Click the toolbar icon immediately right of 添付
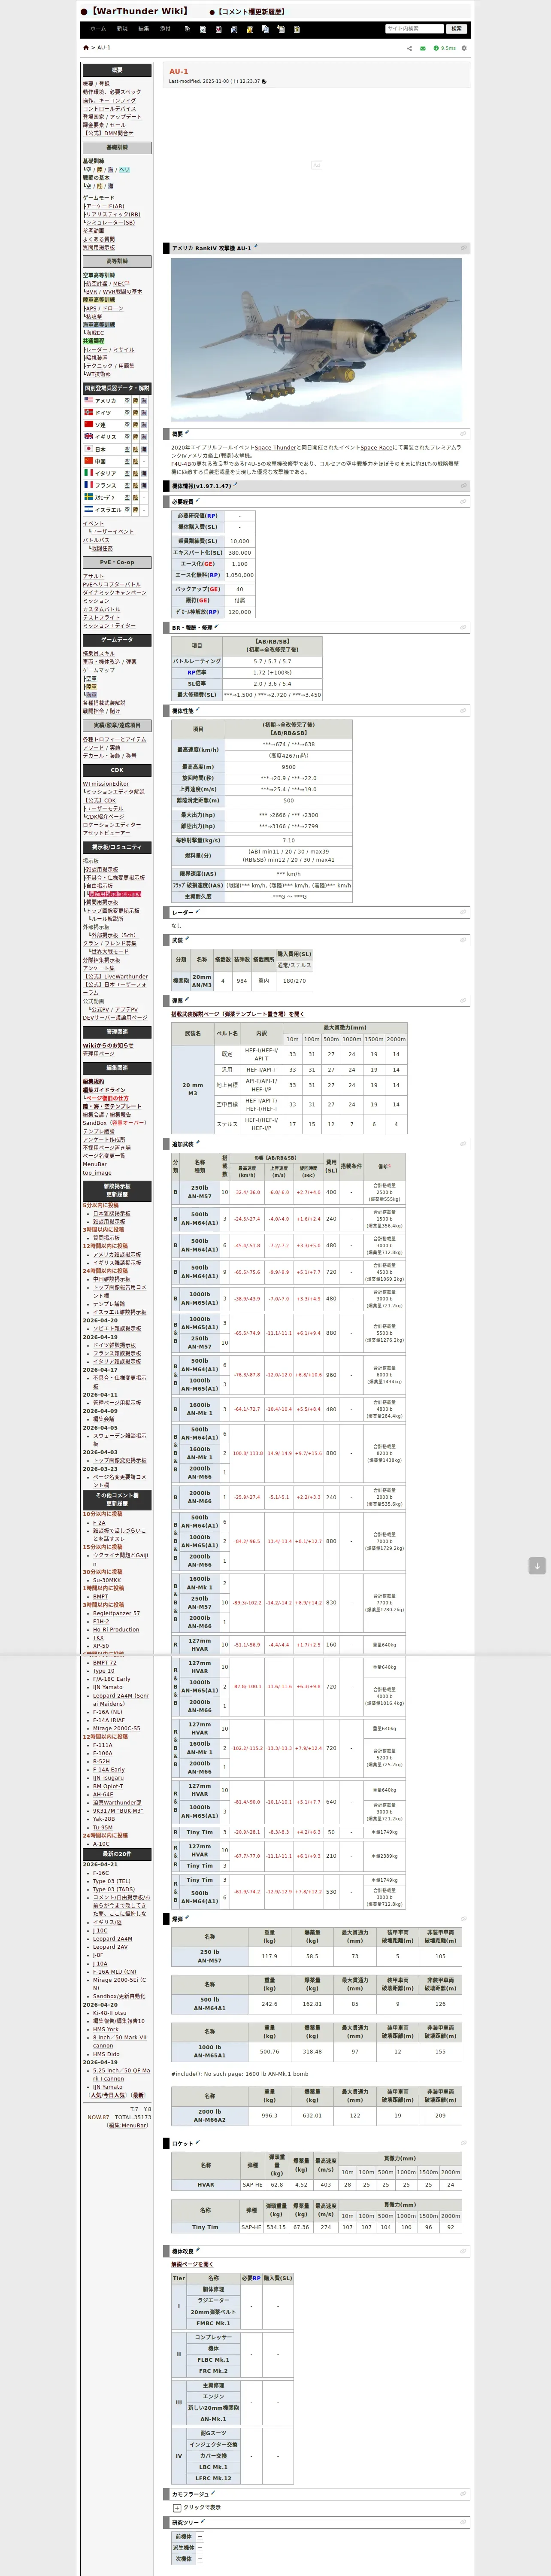The width and height of the screenshot is (551, 2576). pos(188,29)
